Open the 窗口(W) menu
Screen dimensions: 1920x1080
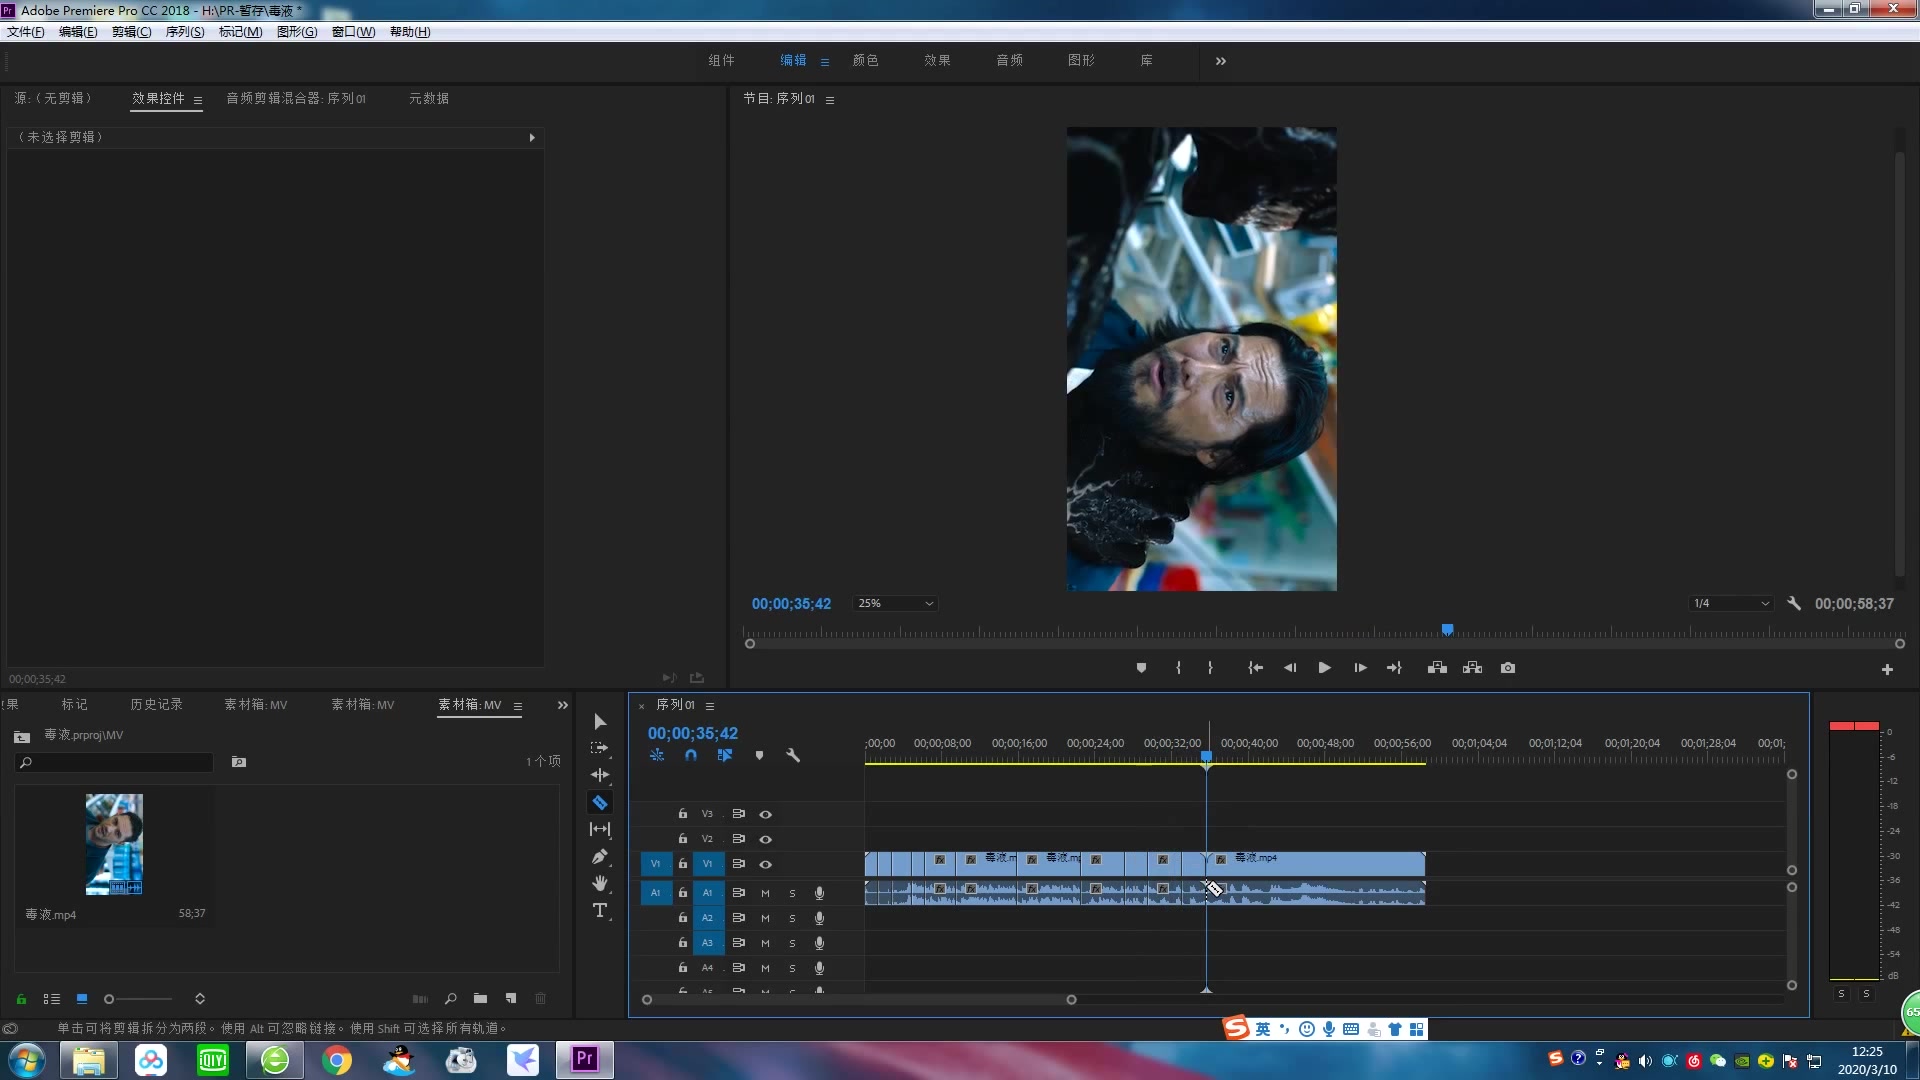click(353, 32)
